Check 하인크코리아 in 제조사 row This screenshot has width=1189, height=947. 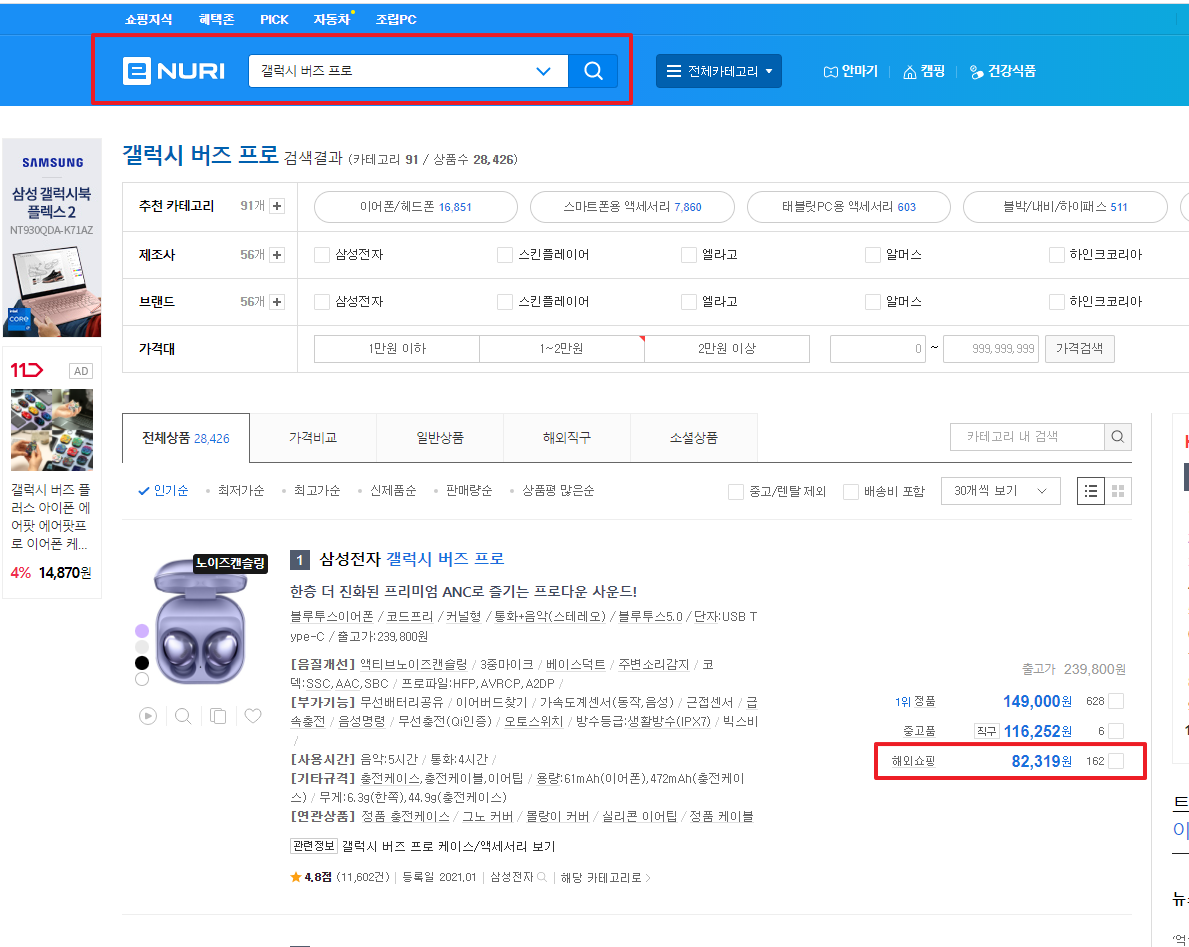[1056, 255]
